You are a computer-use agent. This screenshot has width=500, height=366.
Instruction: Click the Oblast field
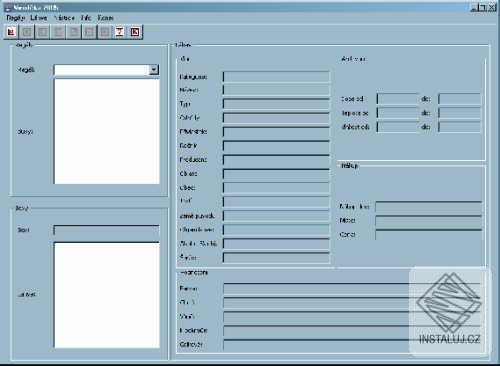coord(276,174)
